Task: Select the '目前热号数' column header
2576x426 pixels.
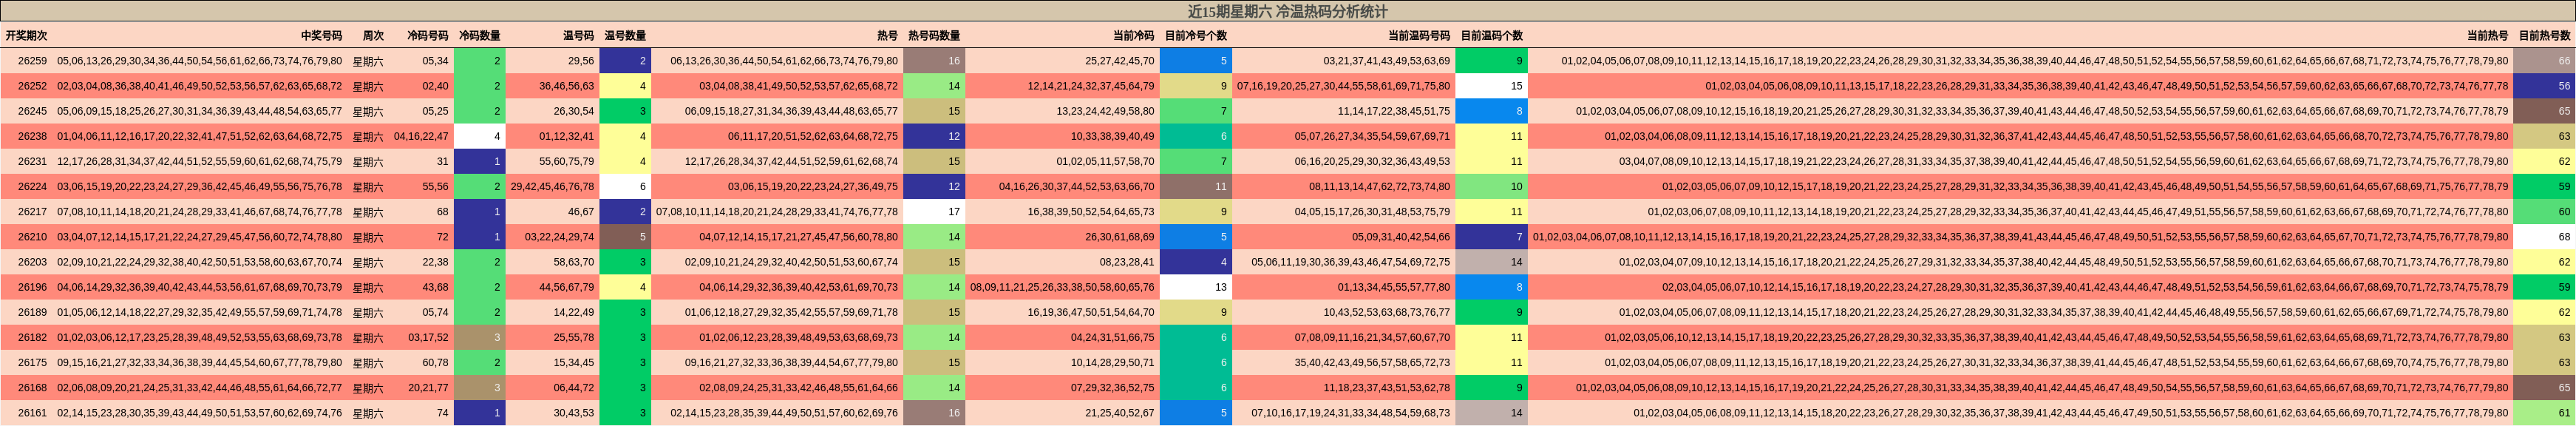Action: click(x=2544, y=35)
